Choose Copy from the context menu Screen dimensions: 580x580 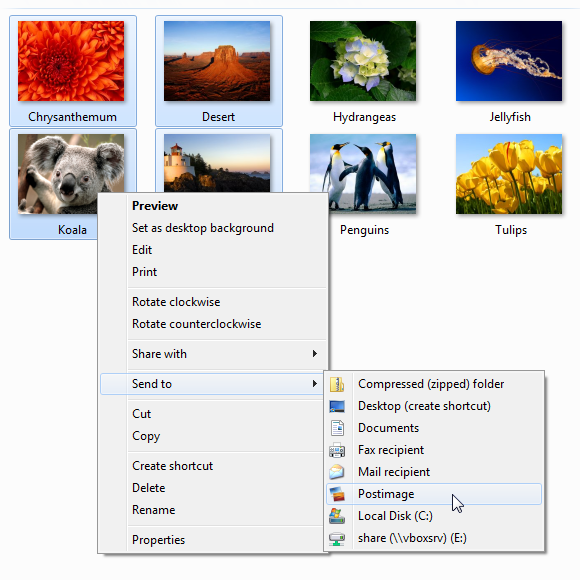tap(146, 436)
